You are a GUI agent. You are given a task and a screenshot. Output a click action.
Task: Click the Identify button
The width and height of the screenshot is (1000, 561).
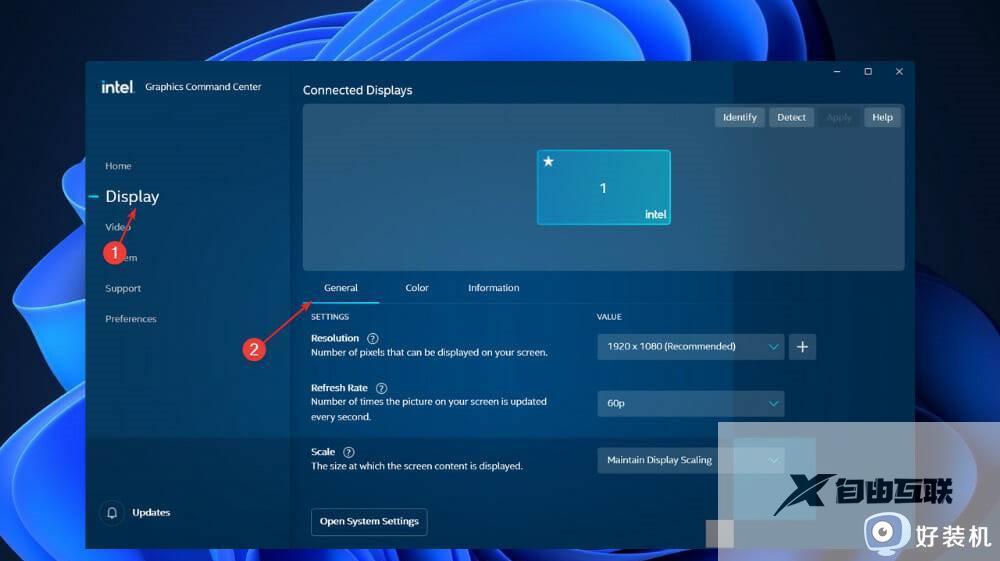tap(739, 117)
